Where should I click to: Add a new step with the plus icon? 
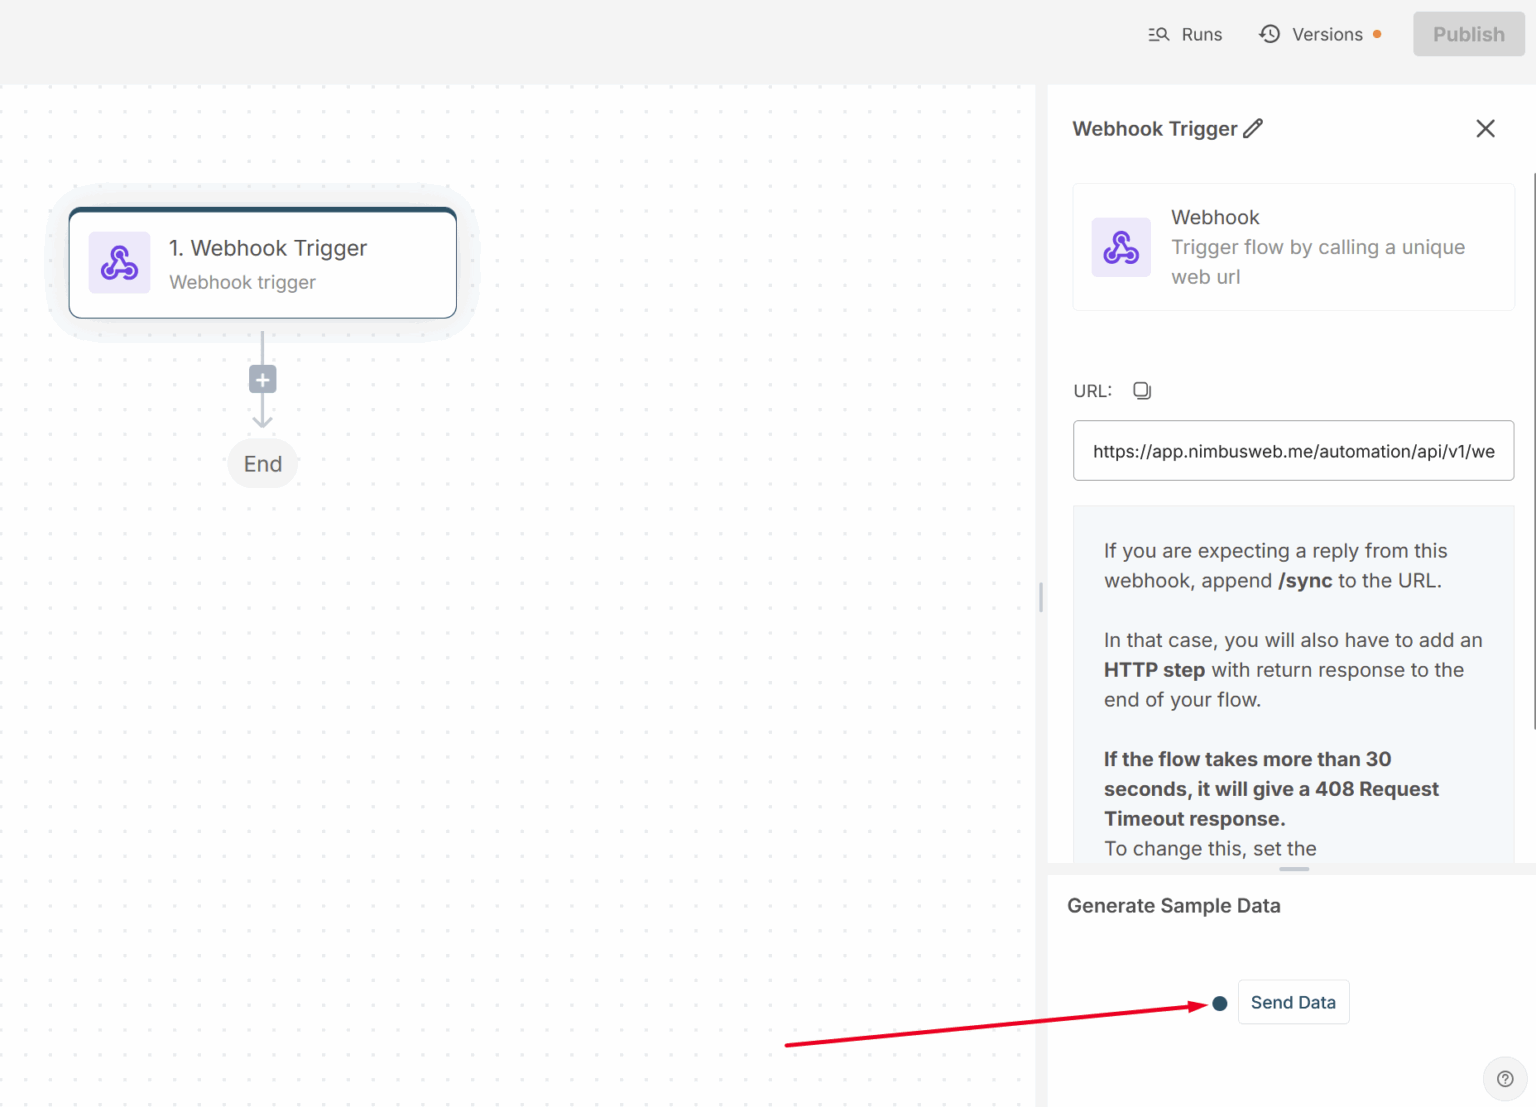(262, 379)
